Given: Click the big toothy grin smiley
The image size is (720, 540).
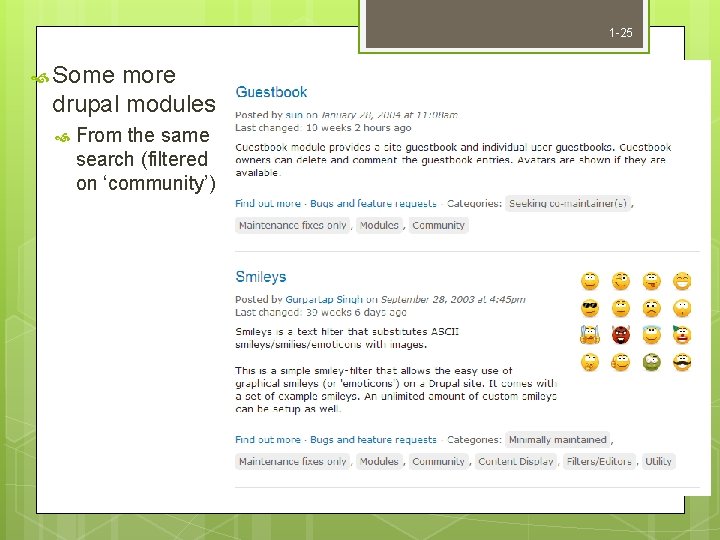Looking at the screenshot, I should [x=682, y=281].
